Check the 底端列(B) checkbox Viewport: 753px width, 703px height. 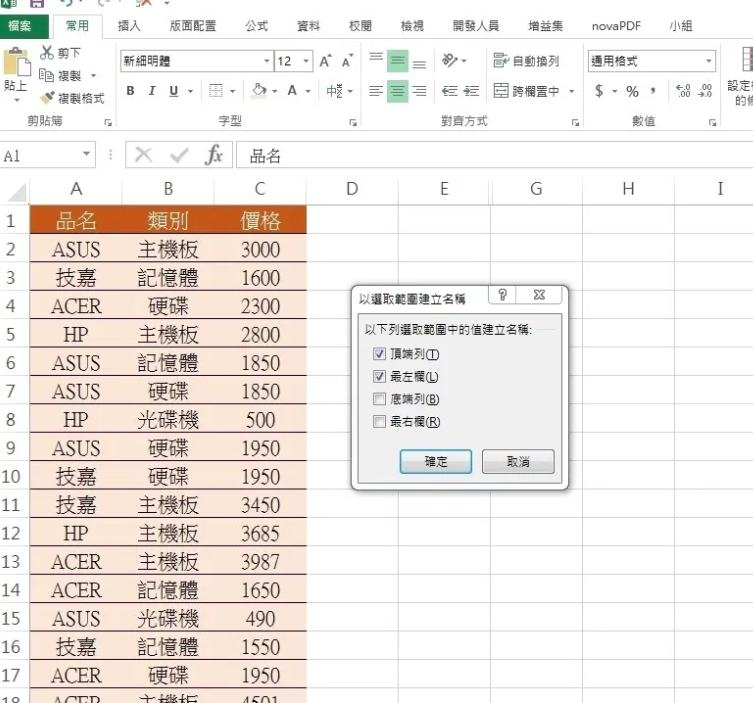pos(379,399)
